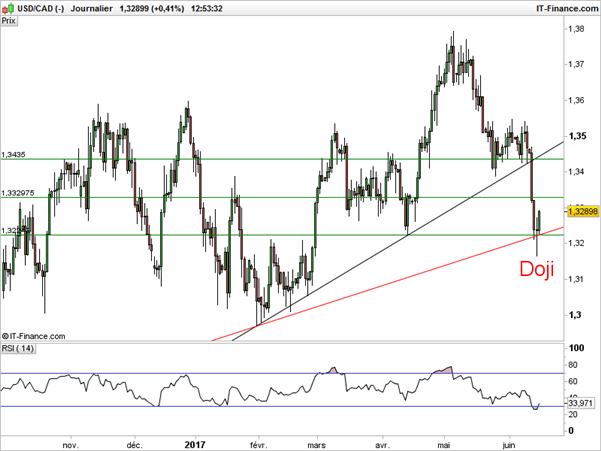Viewport: 601px width, 451px height.
Task: Click the avr. date axis label
Action: point(382,445)
